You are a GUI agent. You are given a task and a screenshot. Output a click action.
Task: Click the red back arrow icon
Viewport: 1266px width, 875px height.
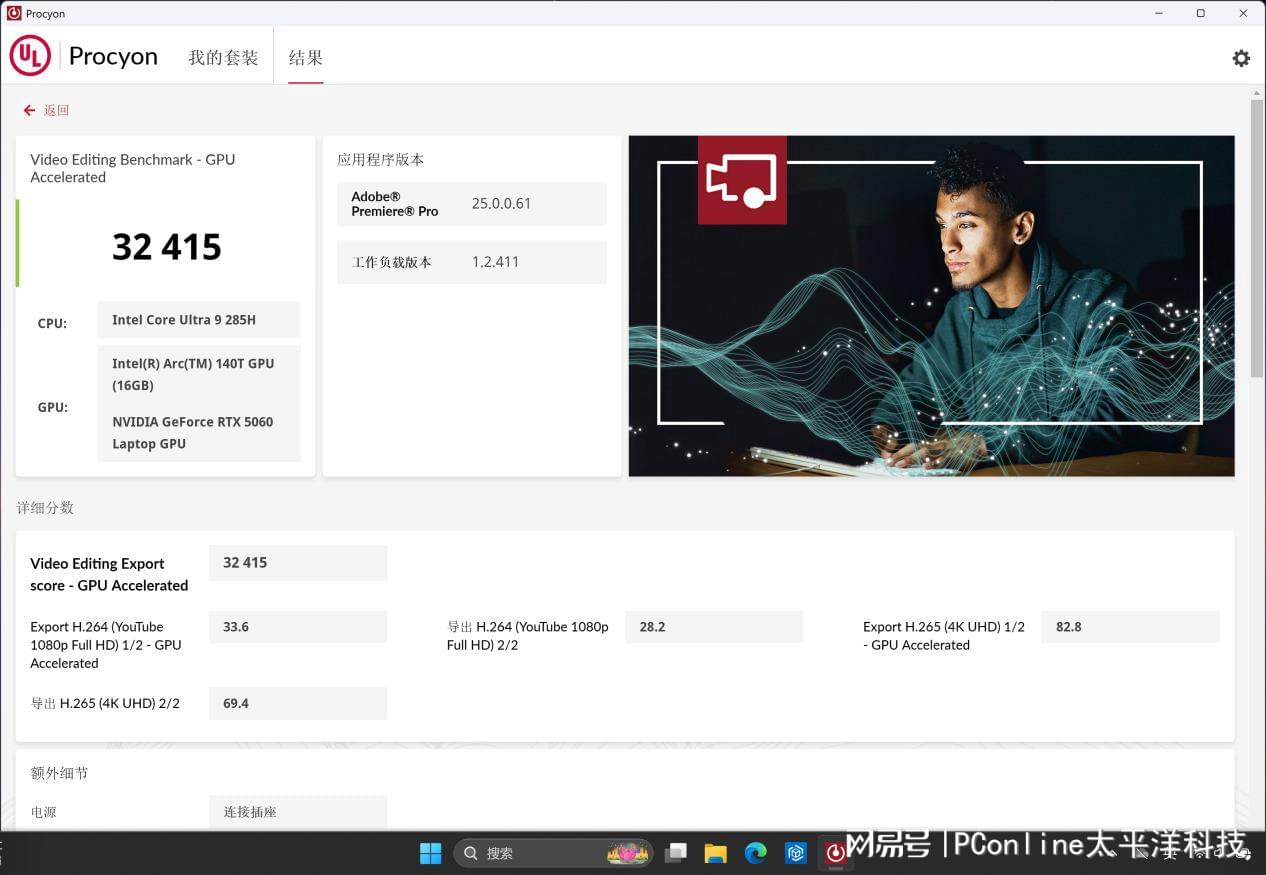click(x=29, y=110)
